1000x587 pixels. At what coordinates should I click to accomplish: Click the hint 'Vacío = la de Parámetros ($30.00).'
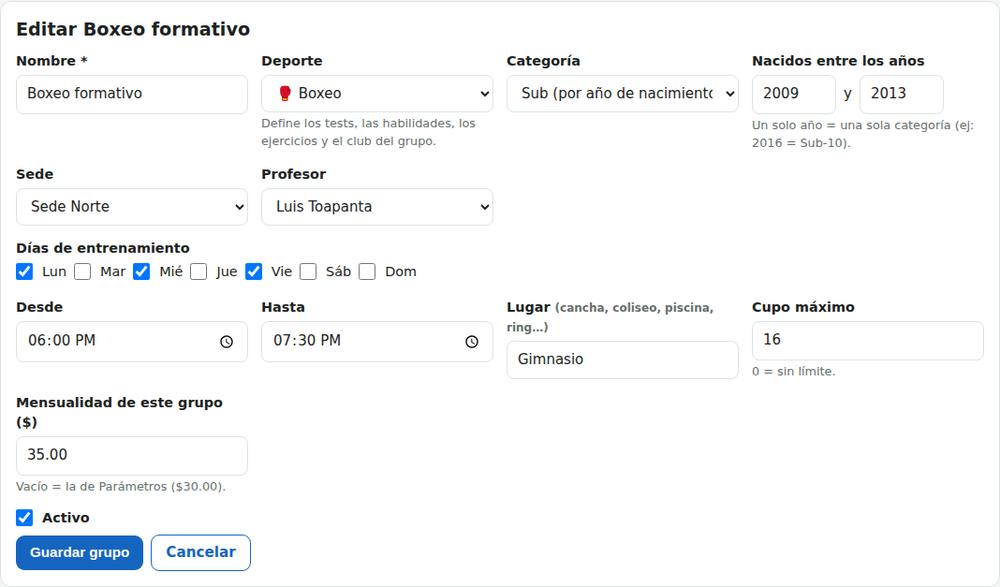click(121, 487)
